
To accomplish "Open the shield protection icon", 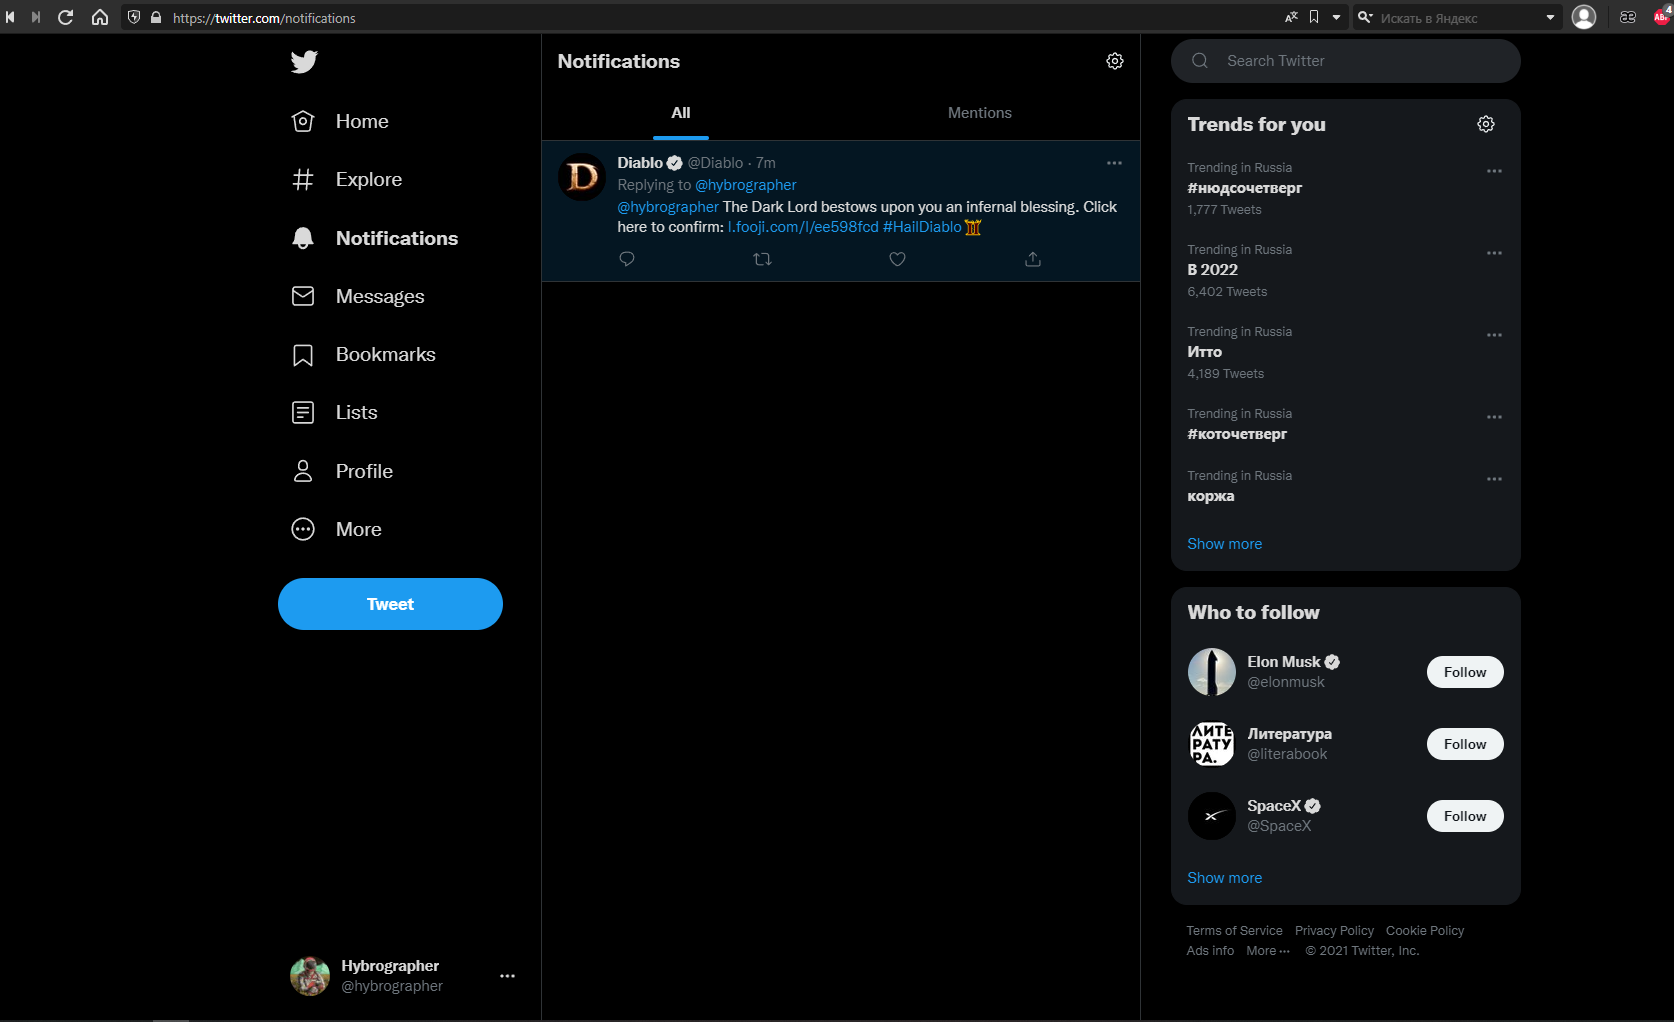I will coord(134,17).
